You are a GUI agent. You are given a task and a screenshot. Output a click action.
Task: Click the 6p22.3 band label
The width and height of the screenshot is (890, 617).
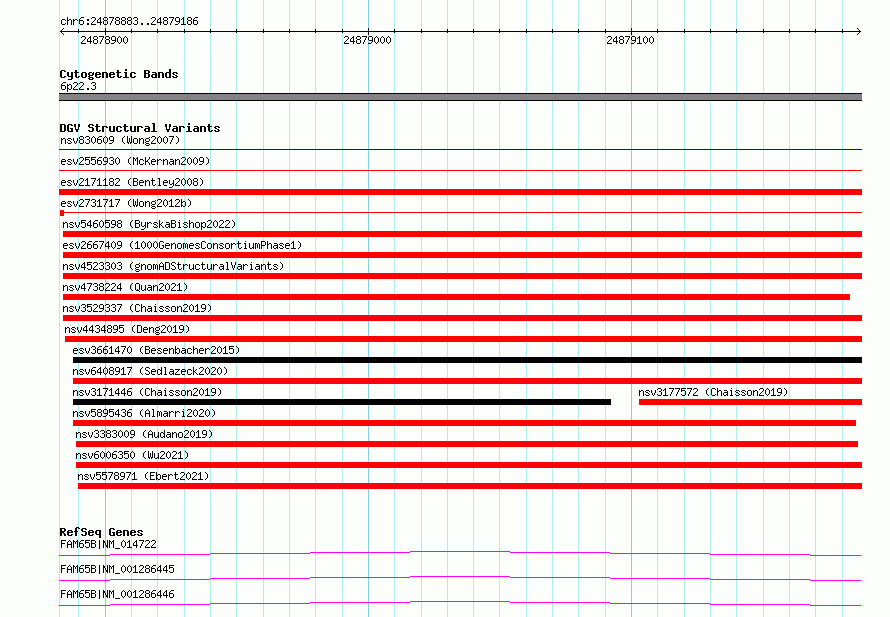78,86
